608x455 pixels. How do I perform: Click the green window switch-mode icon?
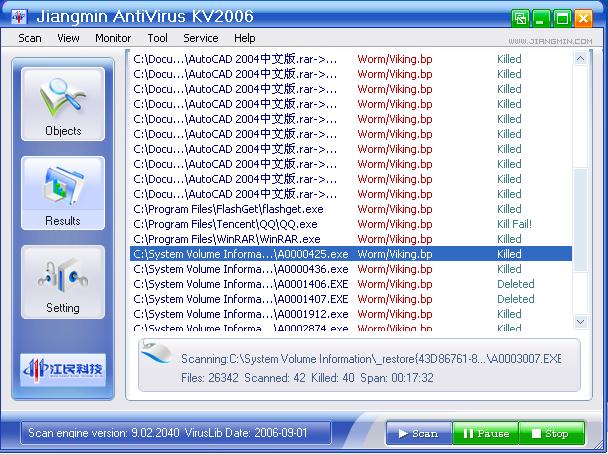tap(520, 18)
